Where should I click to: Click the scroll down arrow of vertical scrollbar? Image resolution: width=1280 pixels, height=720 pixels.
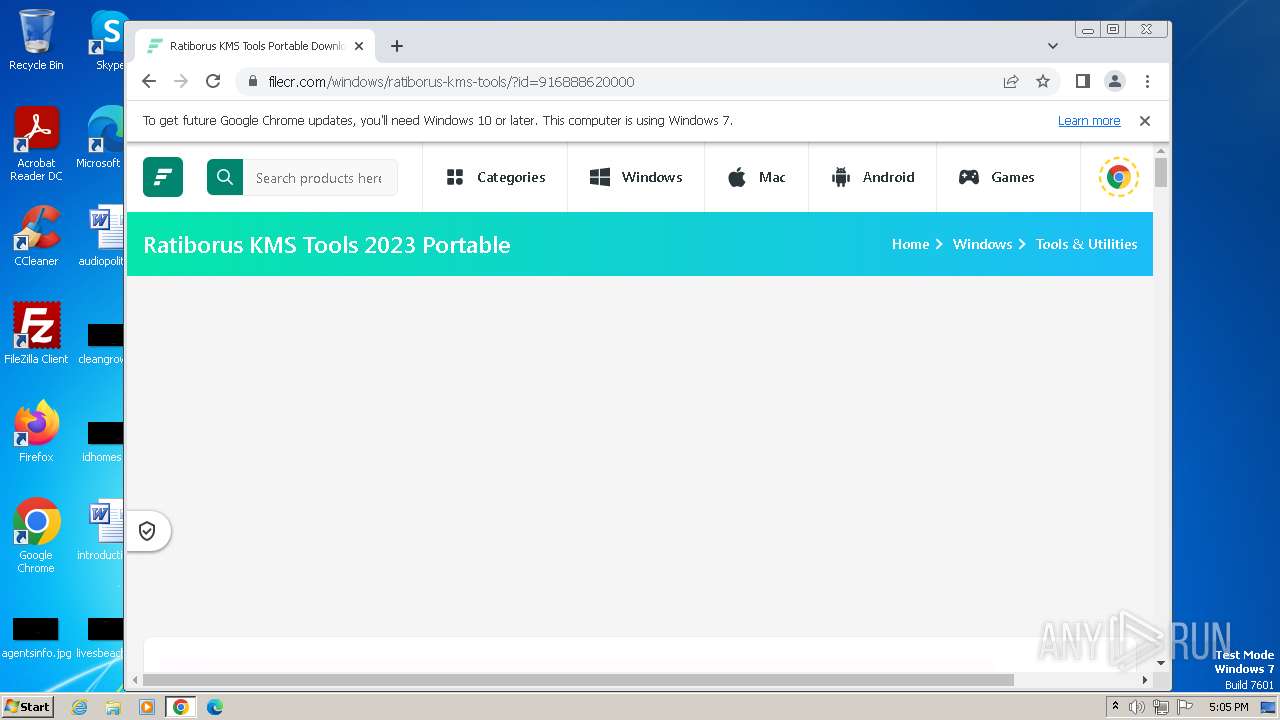(1161, 662)
